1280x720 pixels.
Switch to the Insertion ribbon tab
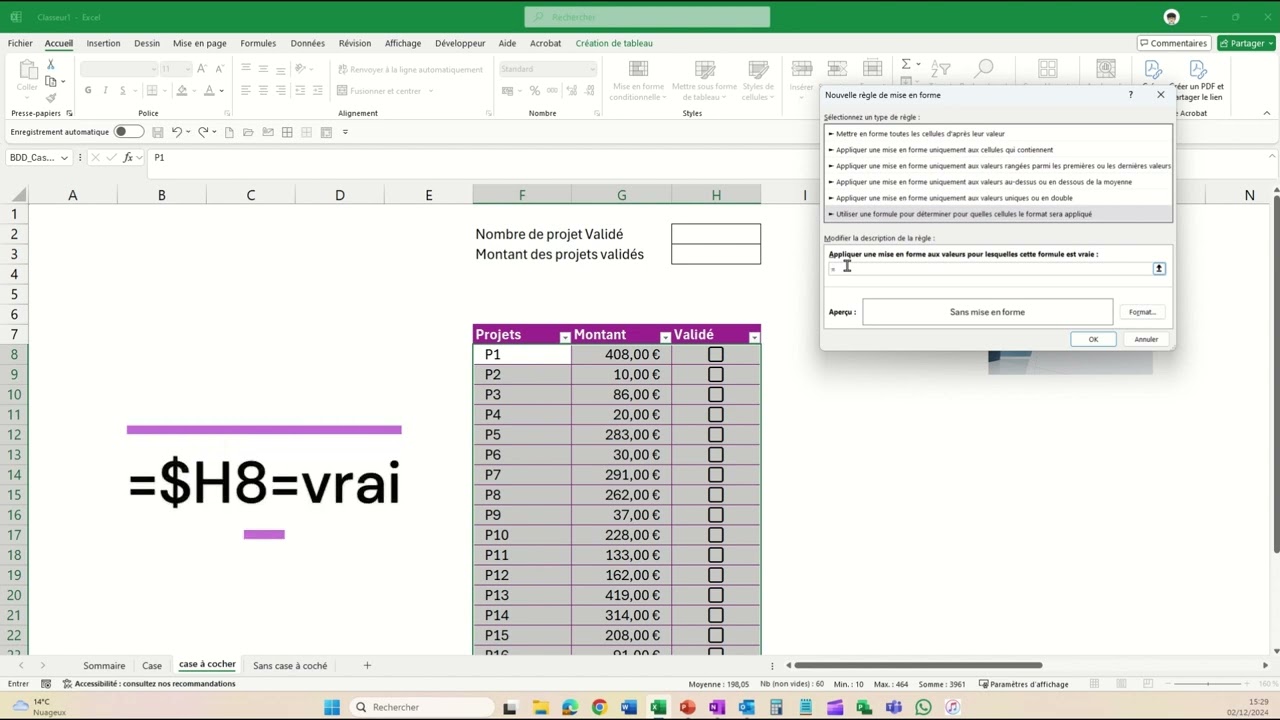pyautogui.click(x=103, y=43)
